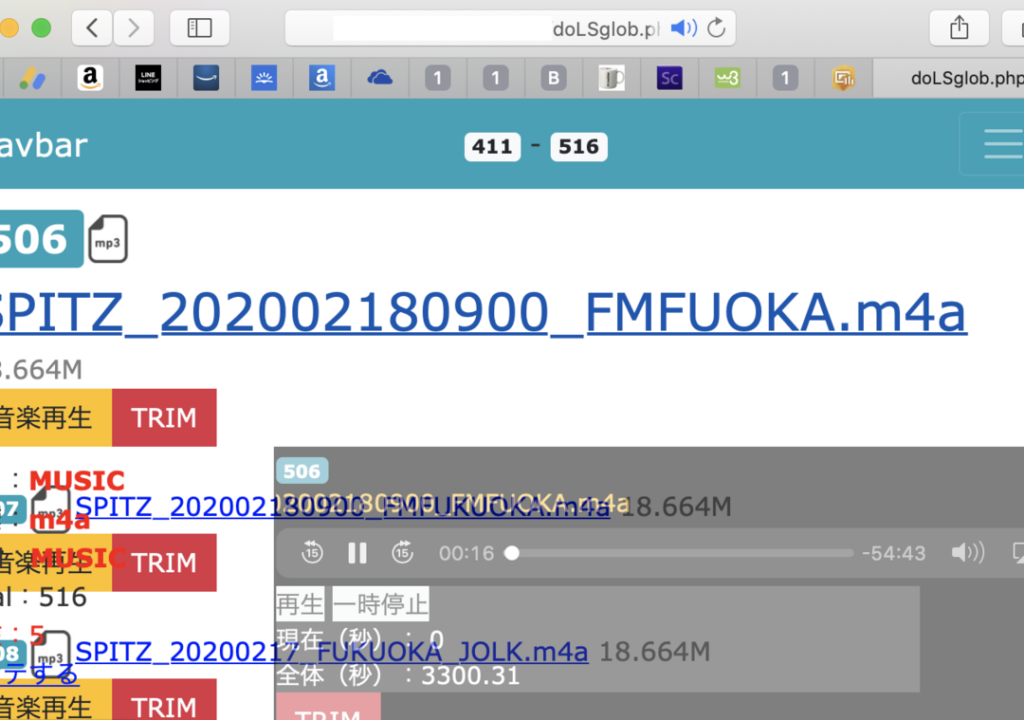Go back with Safari's back arrow

(x=92, y=28)
